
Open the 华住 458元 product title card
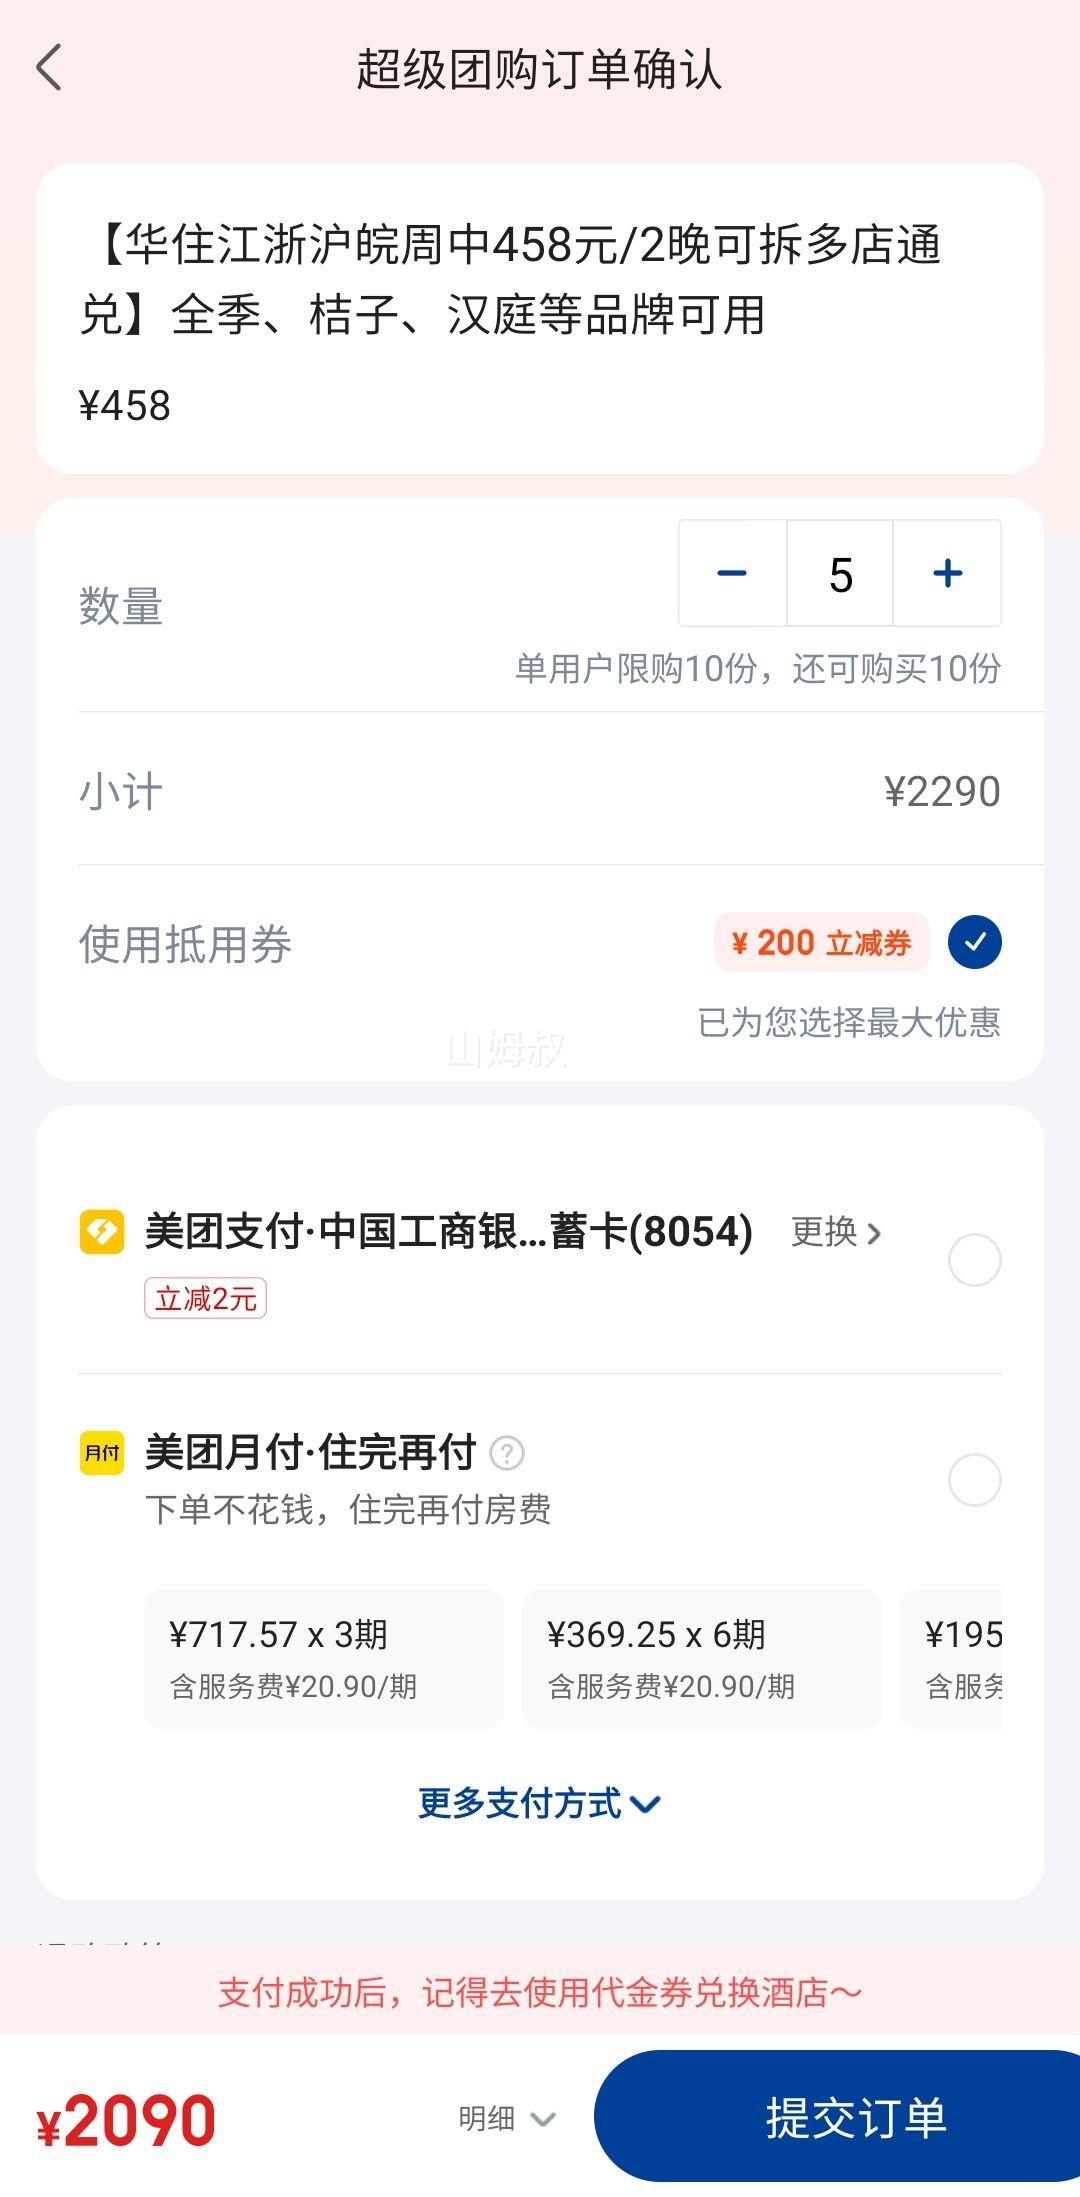pos(540,318)
